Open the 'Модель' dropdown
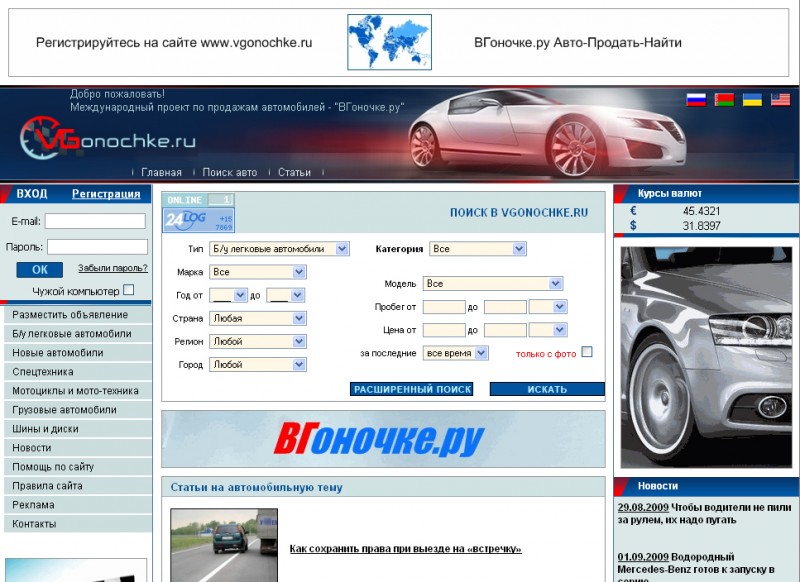The height and width of the screenshot is (582, 800). (x=495, y=284)
